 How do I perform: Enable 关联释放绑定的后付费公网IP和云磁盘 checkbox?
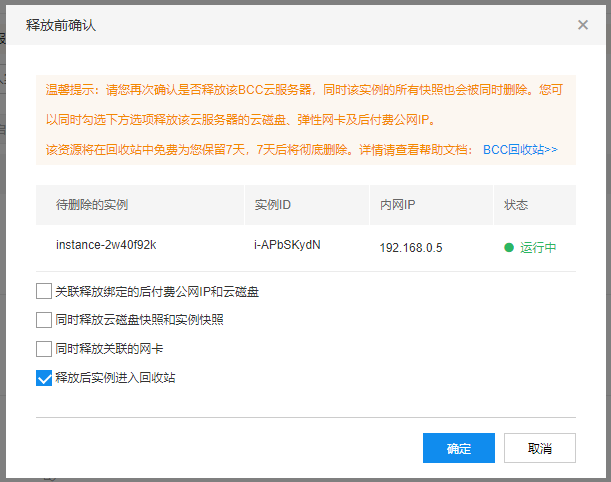43,292
